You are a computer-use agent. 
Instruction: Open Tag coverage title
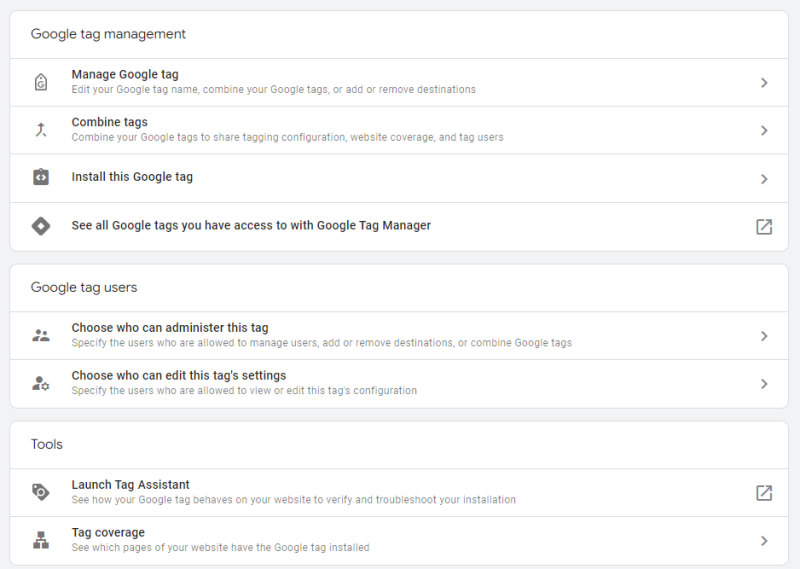[108, 533]
